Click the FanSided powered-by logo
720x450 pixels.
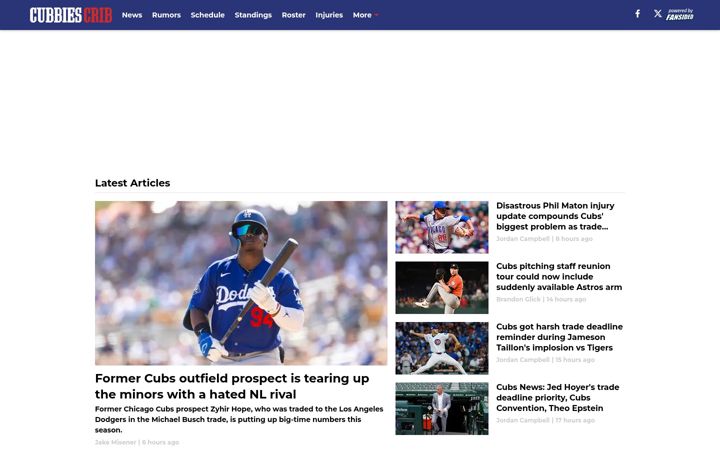coord(680,14)
